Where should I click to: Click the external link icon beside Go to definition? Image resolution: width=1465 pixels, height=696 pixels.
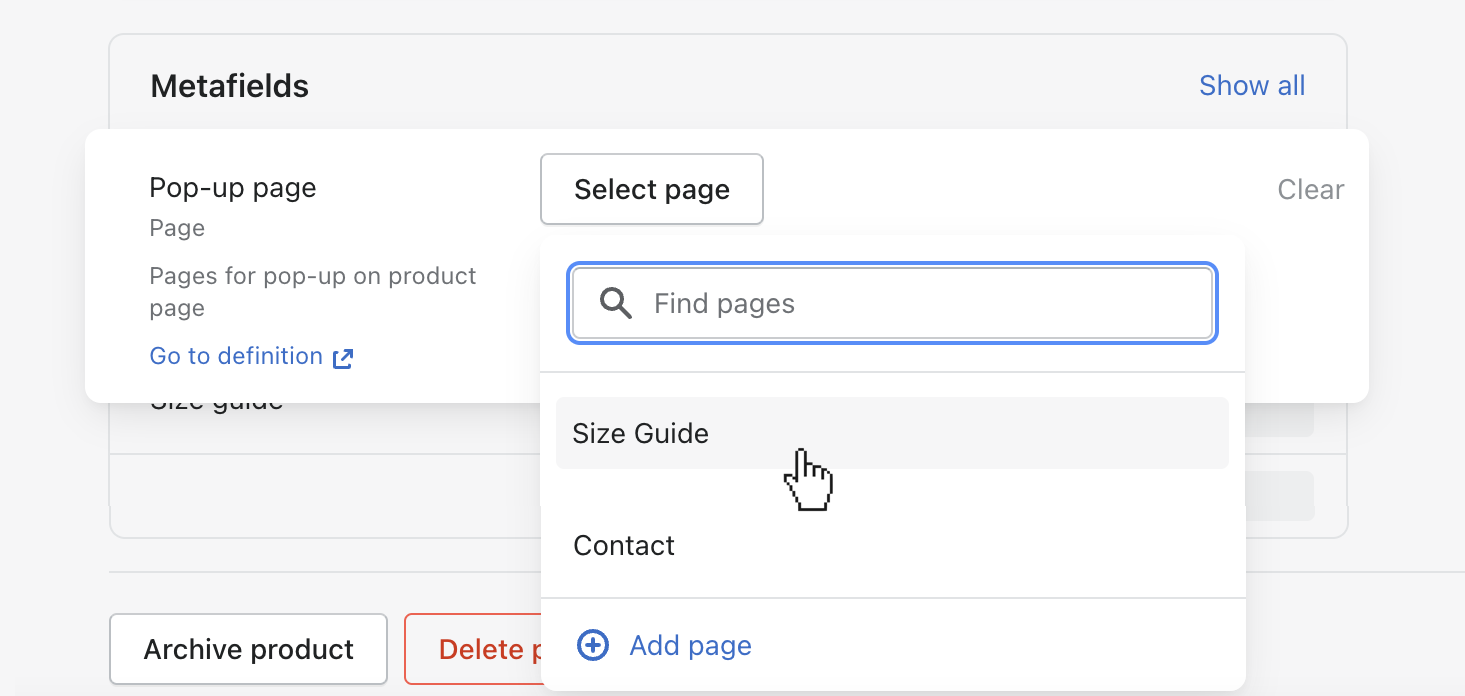tap(342, 356)
